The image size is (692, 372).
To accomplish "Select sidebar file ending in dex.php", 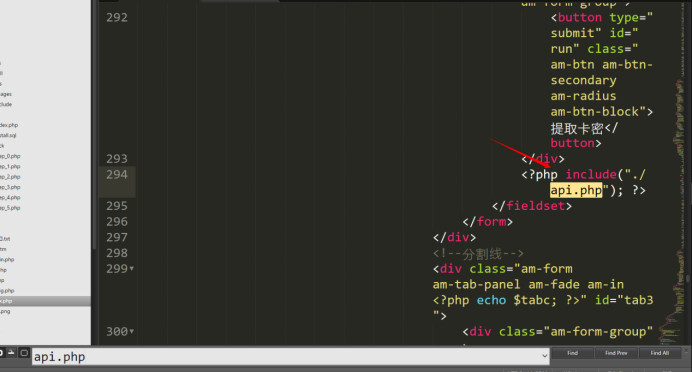I will 9,125.
